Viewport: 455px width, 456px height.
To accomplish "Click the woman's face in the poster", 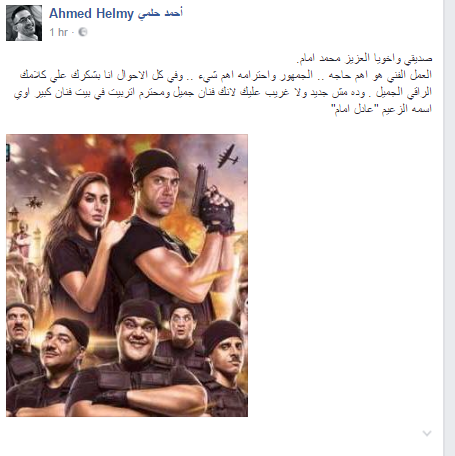I will coord(95,202).
